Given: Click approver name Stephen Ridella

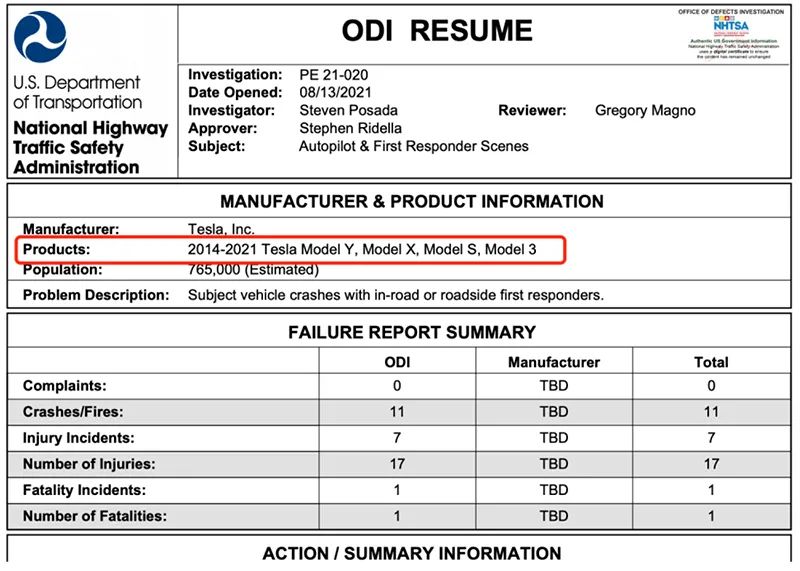Looking at the screenshot, I should (351, 128).
